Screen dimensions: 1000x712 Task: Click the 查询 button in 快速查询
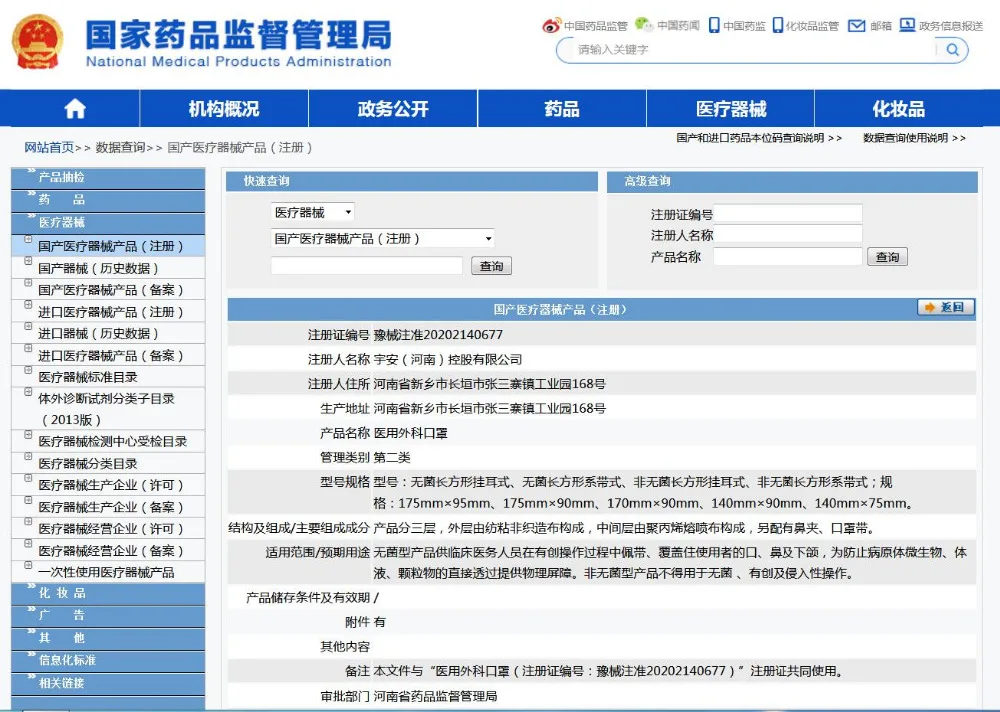(491, 266)
